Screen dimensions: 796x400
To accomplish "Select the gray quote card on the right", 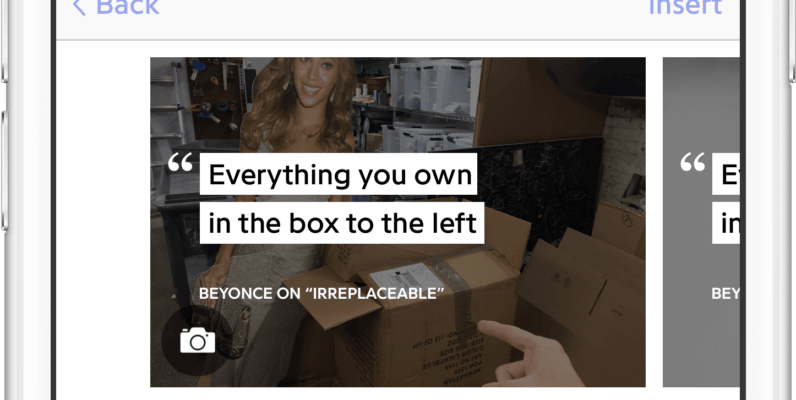I will click(701, 222).
